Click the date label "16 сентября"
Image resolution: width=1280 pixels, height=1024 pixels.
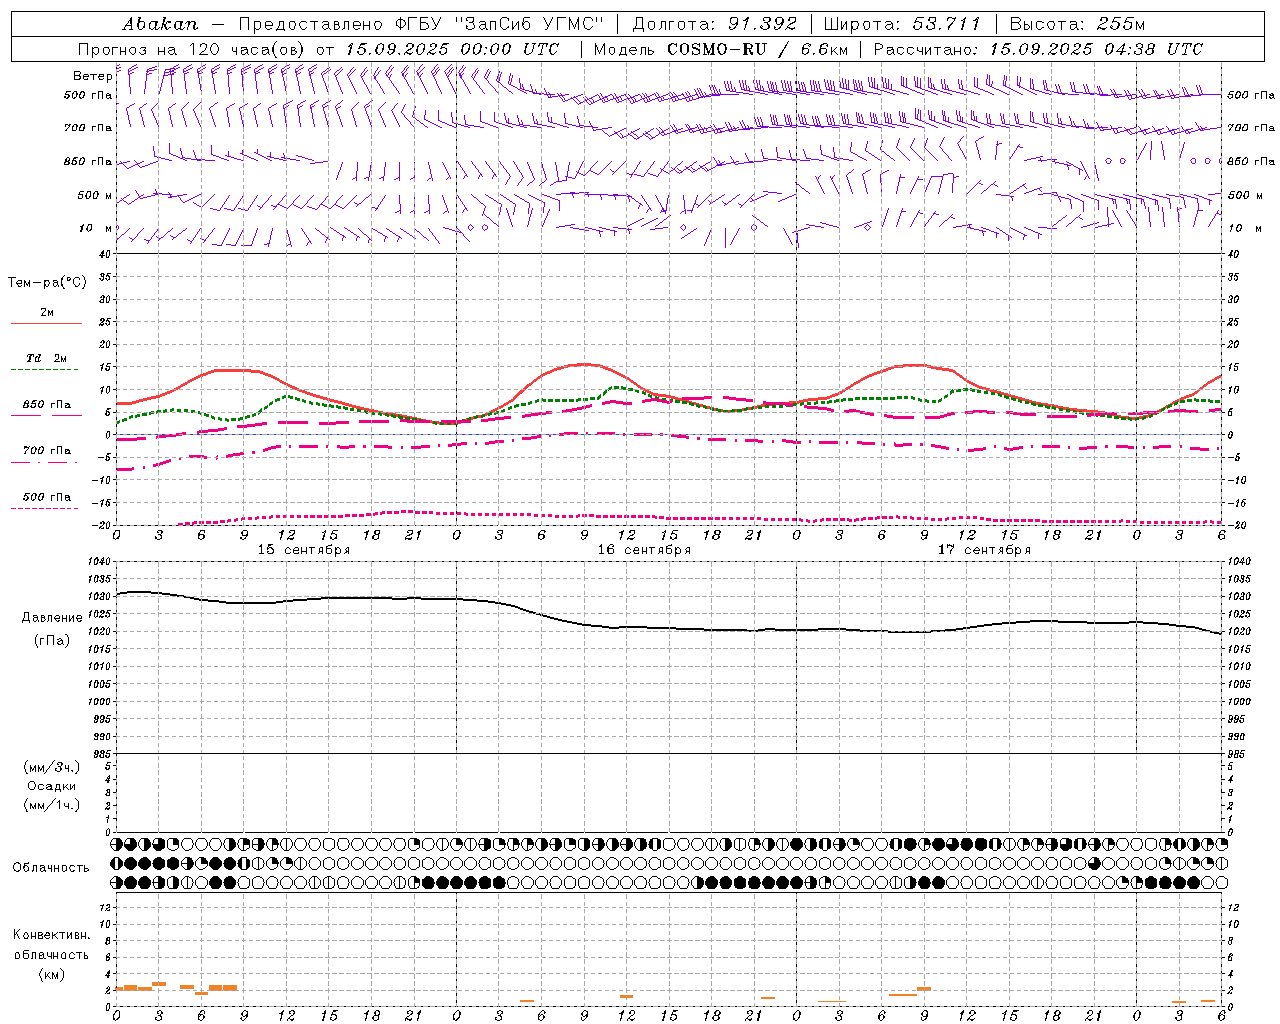point(644,550)
